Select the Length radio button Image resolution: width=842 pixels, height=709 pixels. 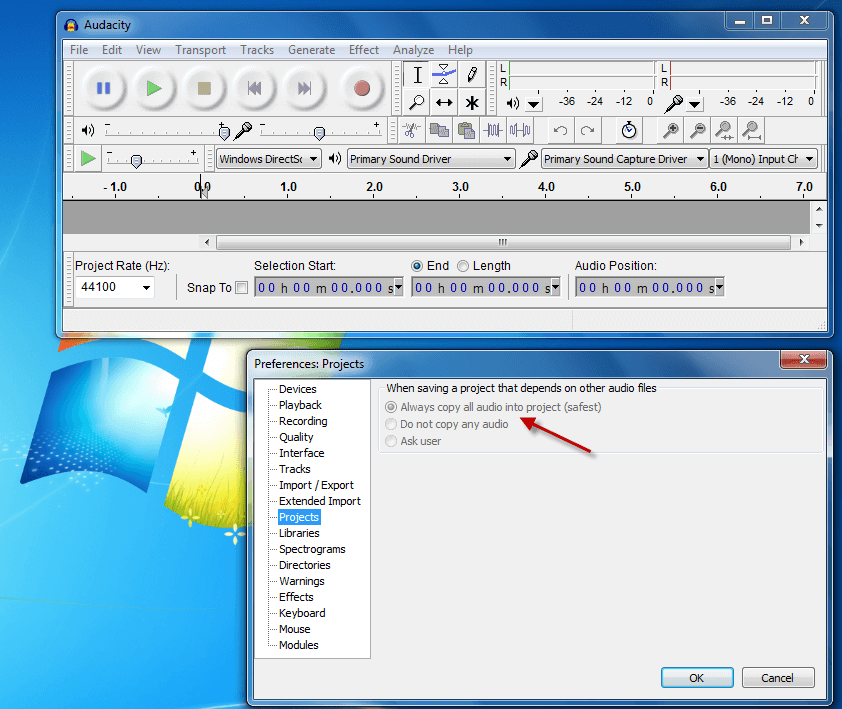463,266
